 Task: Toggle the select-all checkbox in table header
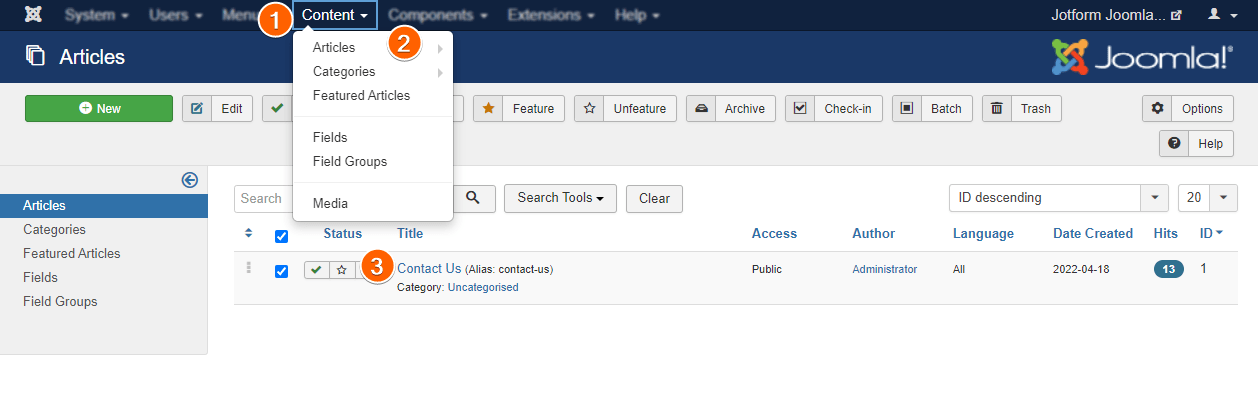(x=281, y=236)
